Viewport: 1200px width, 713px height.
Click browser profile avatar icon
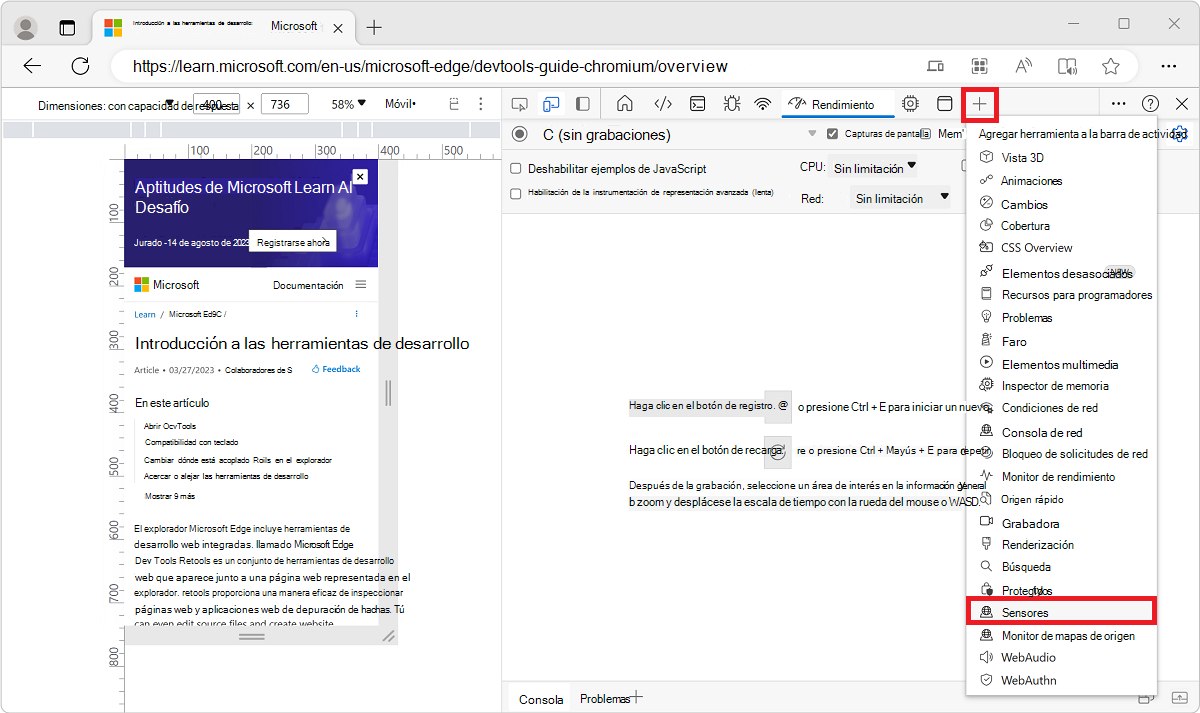pyautogui.click(x=26, y=27)
